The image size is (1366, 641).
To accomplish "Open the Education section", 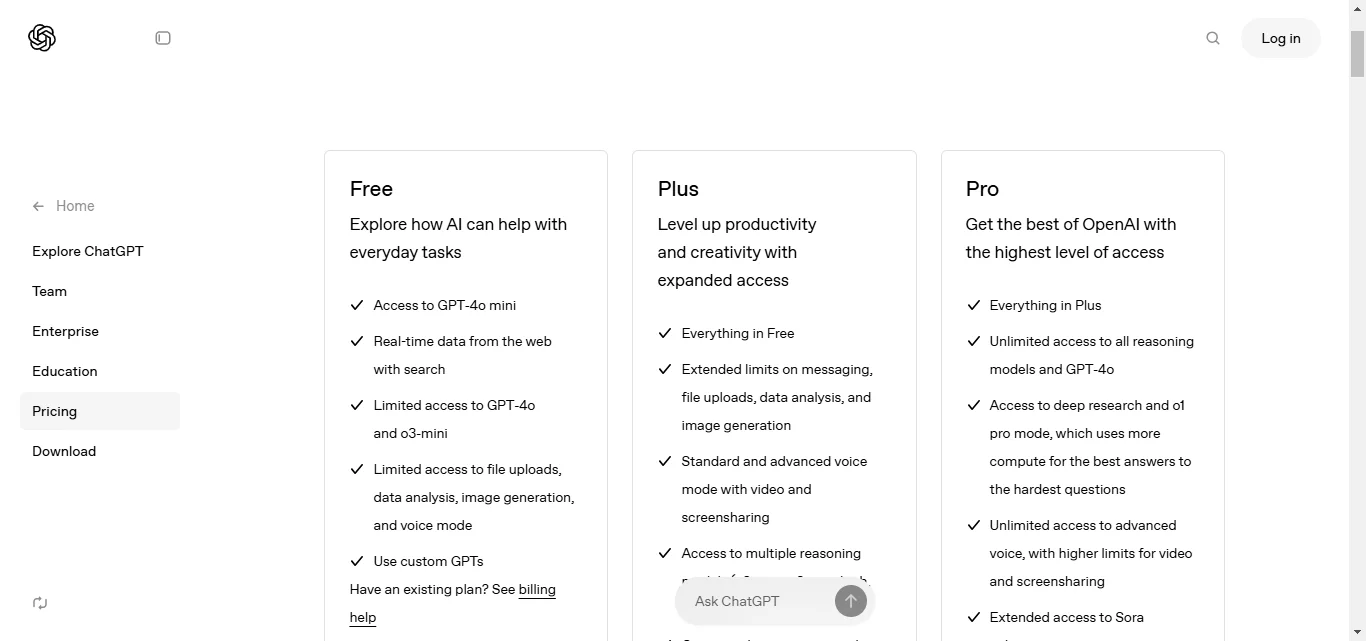I will pos(64,371).
